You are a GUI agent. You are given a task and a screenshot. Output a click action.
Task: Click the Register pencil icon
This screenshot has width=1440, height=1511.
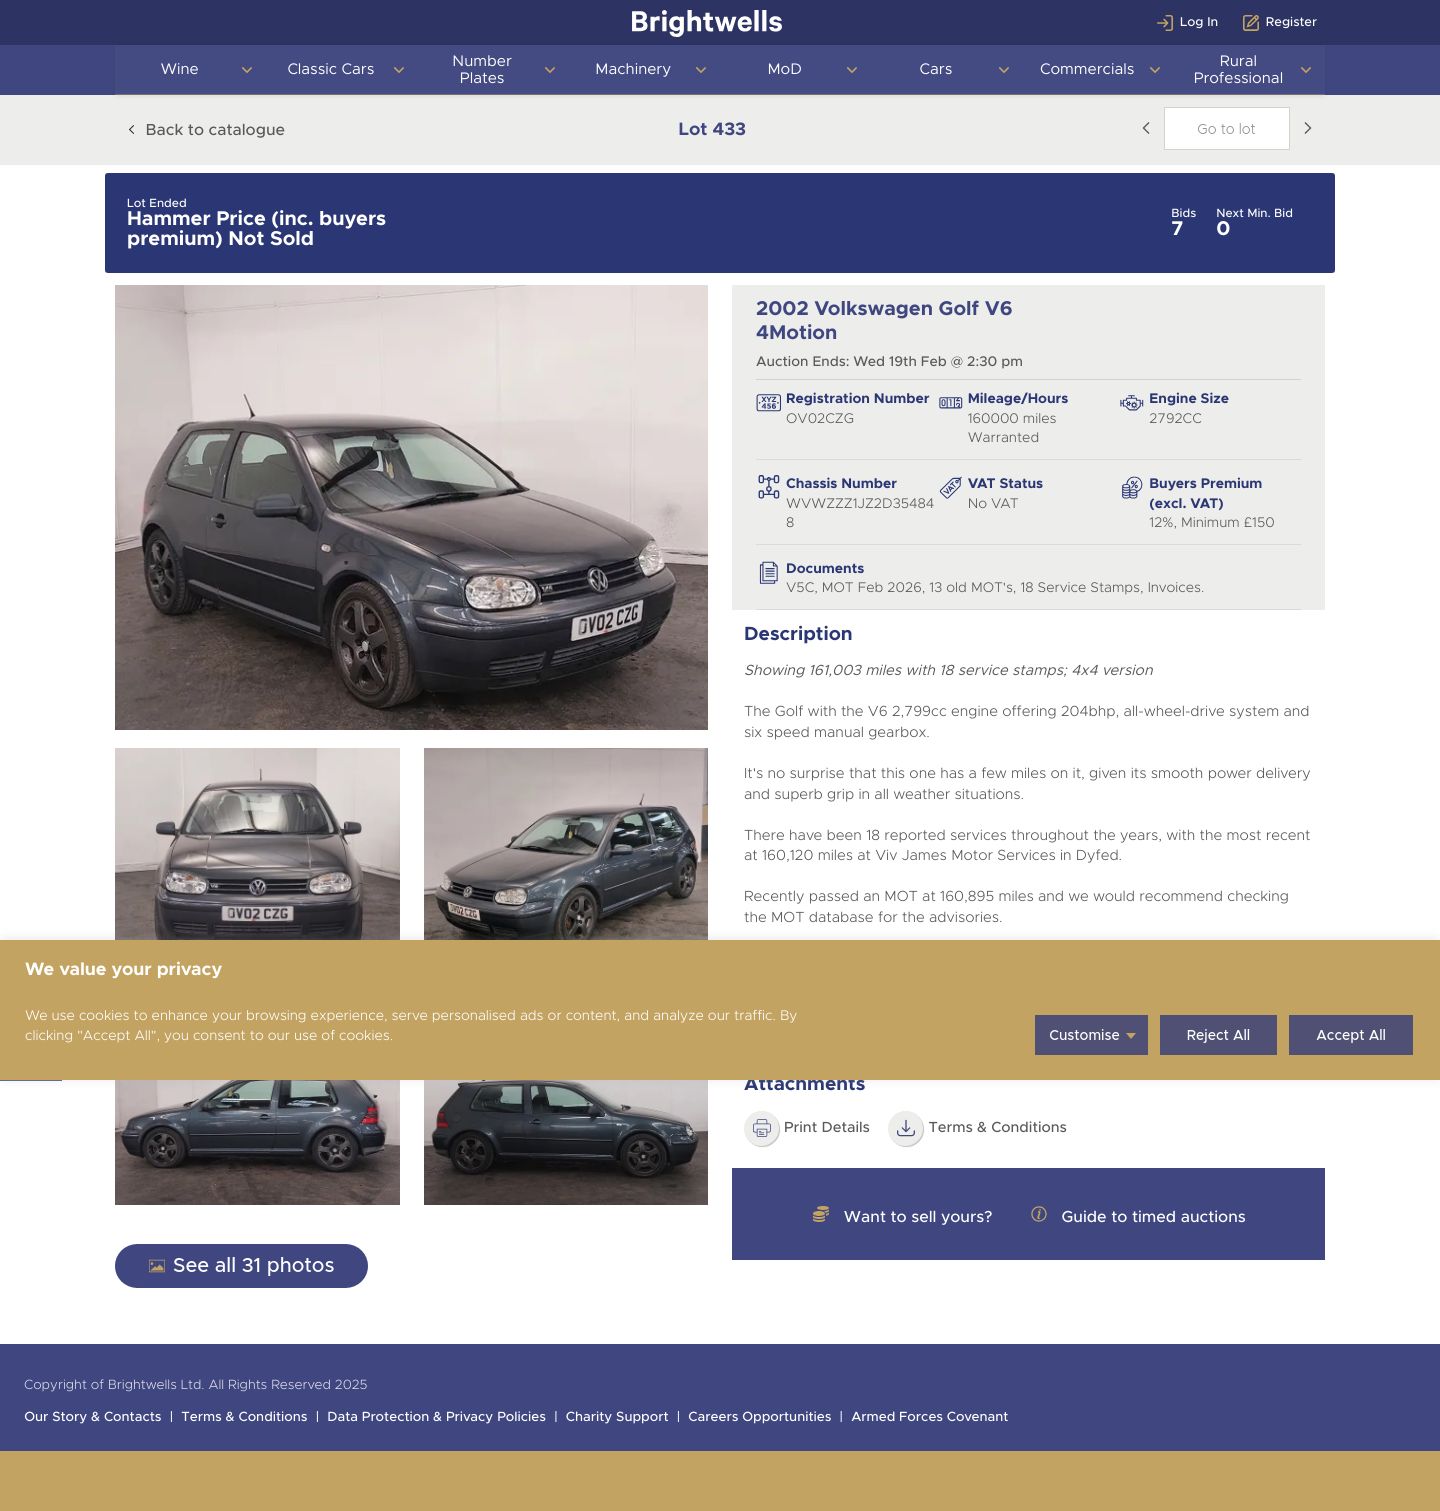click(x=1250, y=22)
